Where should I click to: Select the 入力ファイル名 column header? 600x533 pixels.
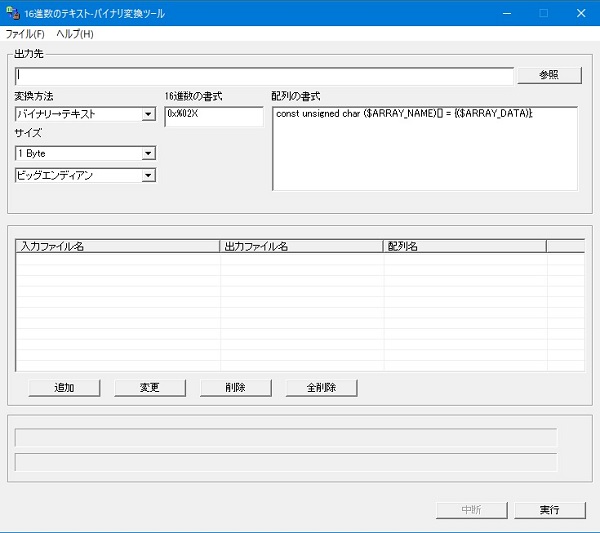point(117,246)
